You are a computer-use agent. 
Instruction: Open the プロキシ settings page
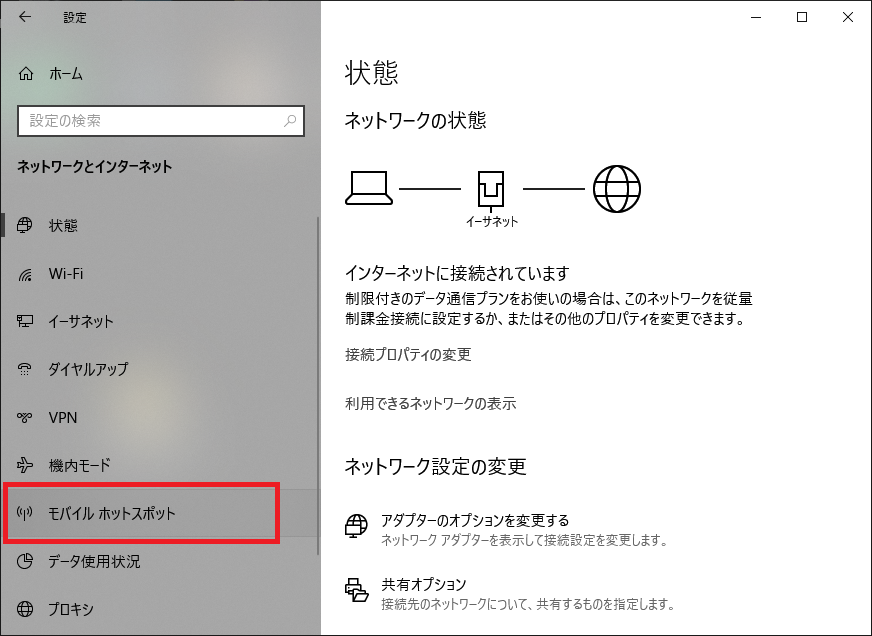(70, 609)
